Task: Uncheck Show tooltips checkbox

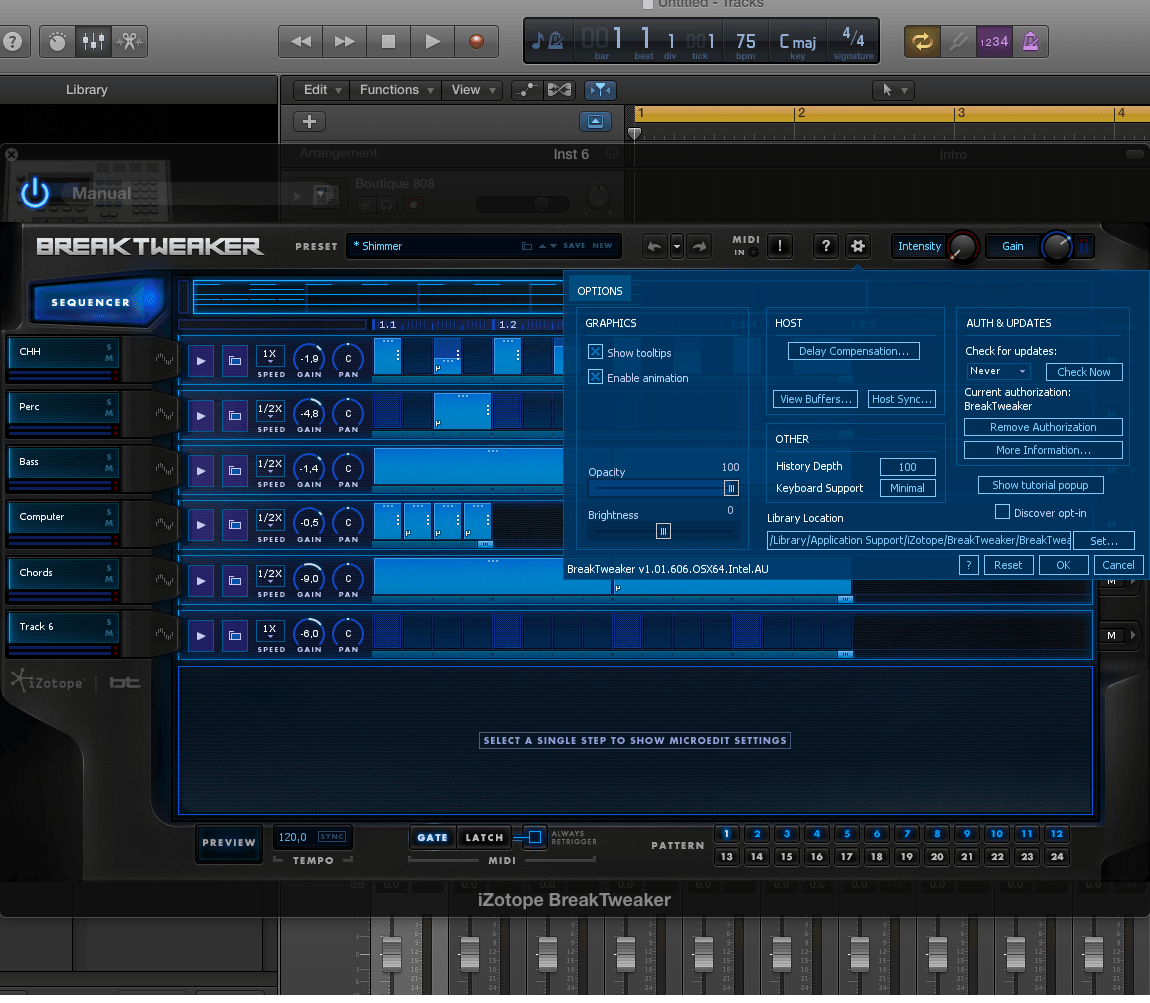Action: point(596,353)
